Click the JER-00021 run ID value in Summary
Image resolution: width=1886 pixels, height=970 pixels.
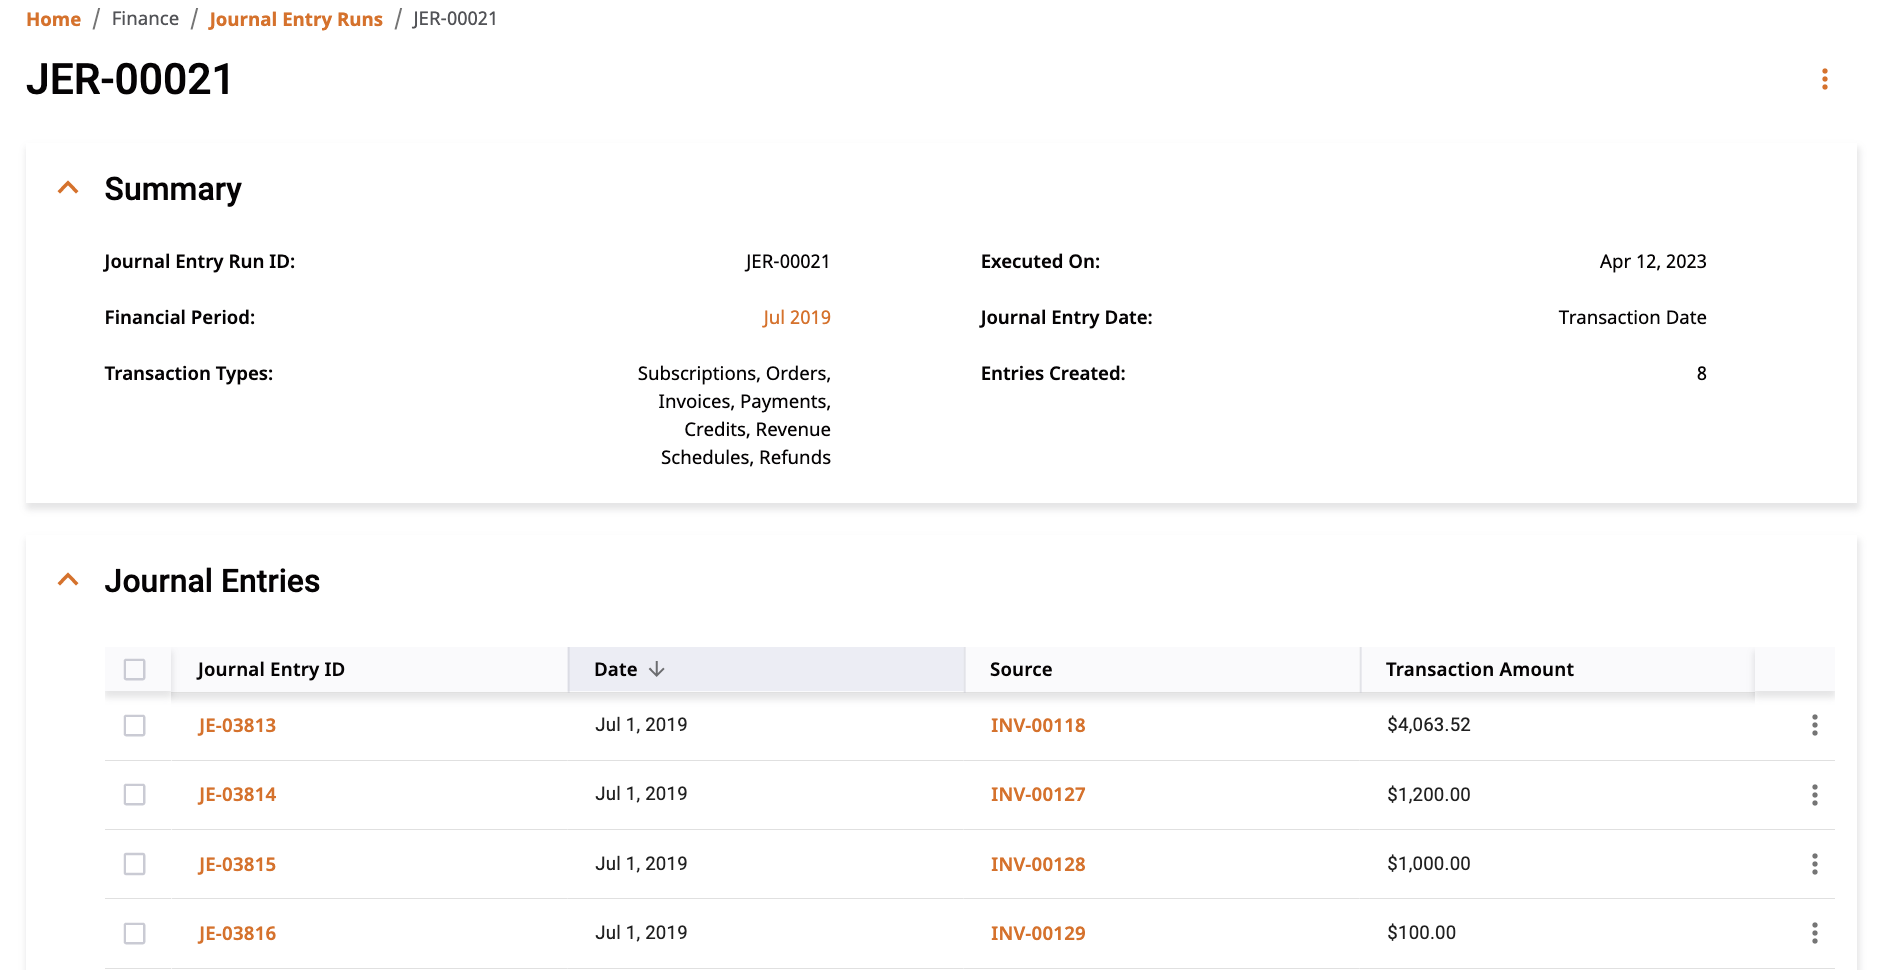coord(787,261)
